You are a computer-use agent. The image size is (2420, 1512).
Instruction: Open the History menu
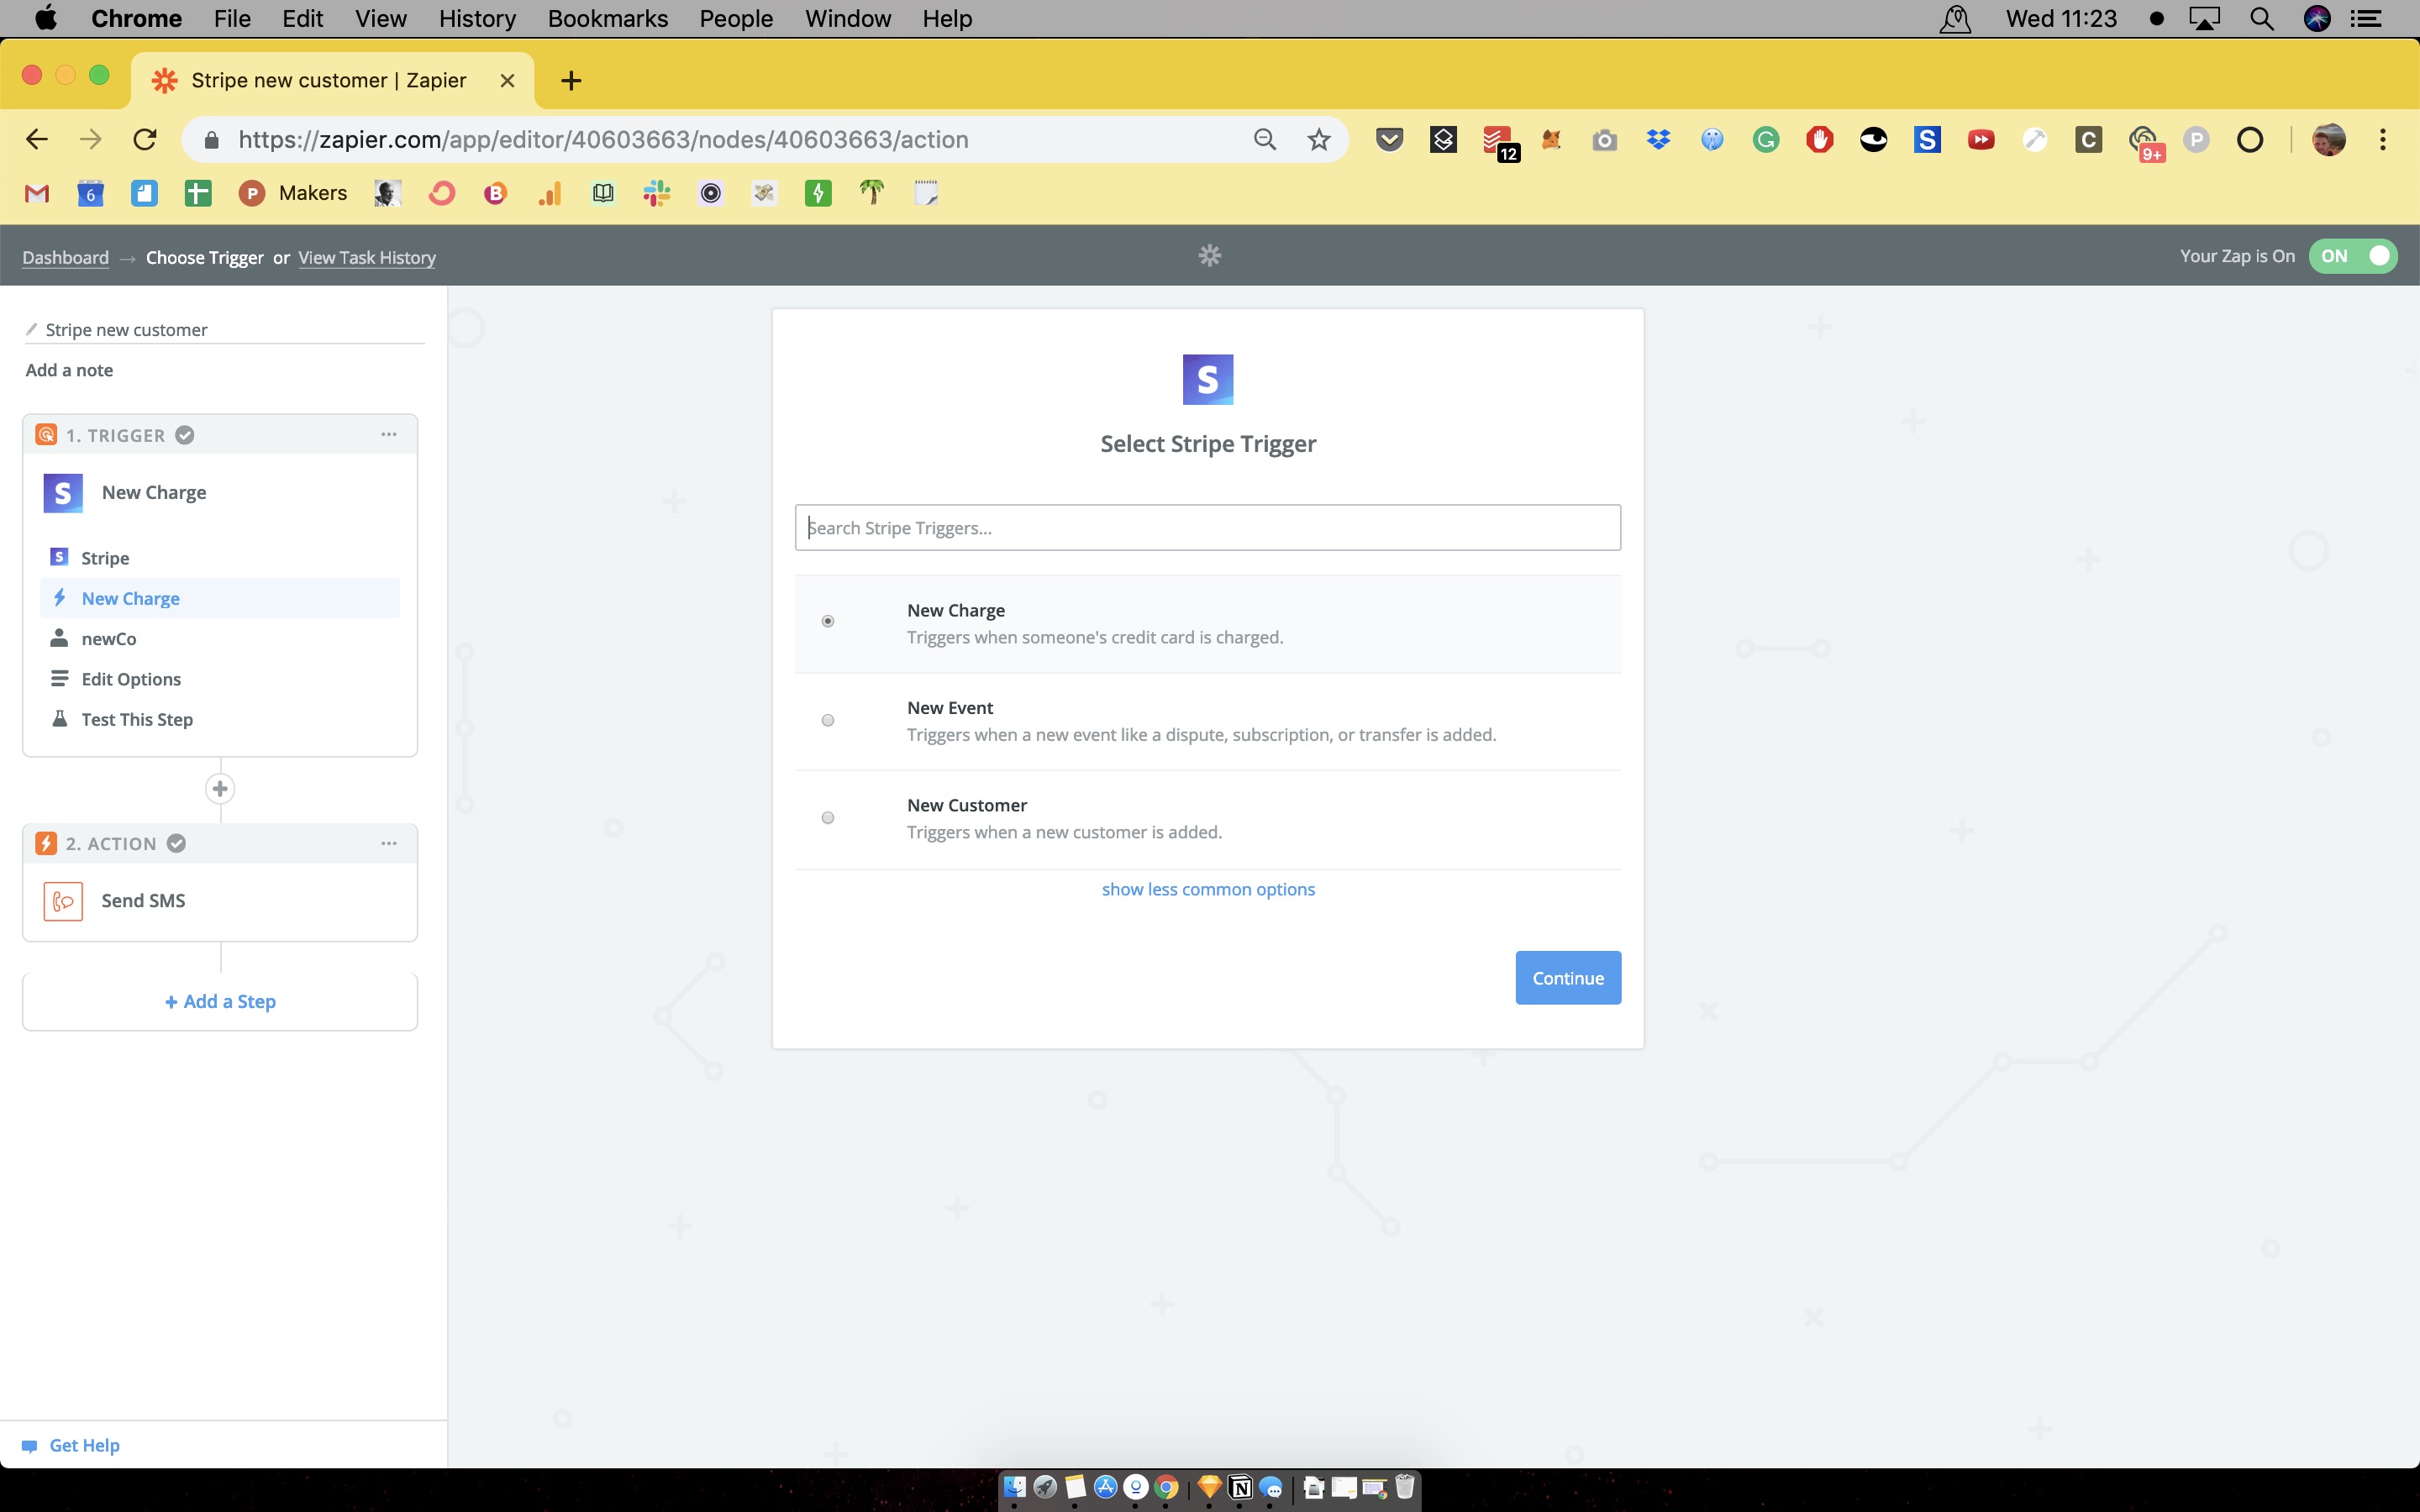point(477,18)
